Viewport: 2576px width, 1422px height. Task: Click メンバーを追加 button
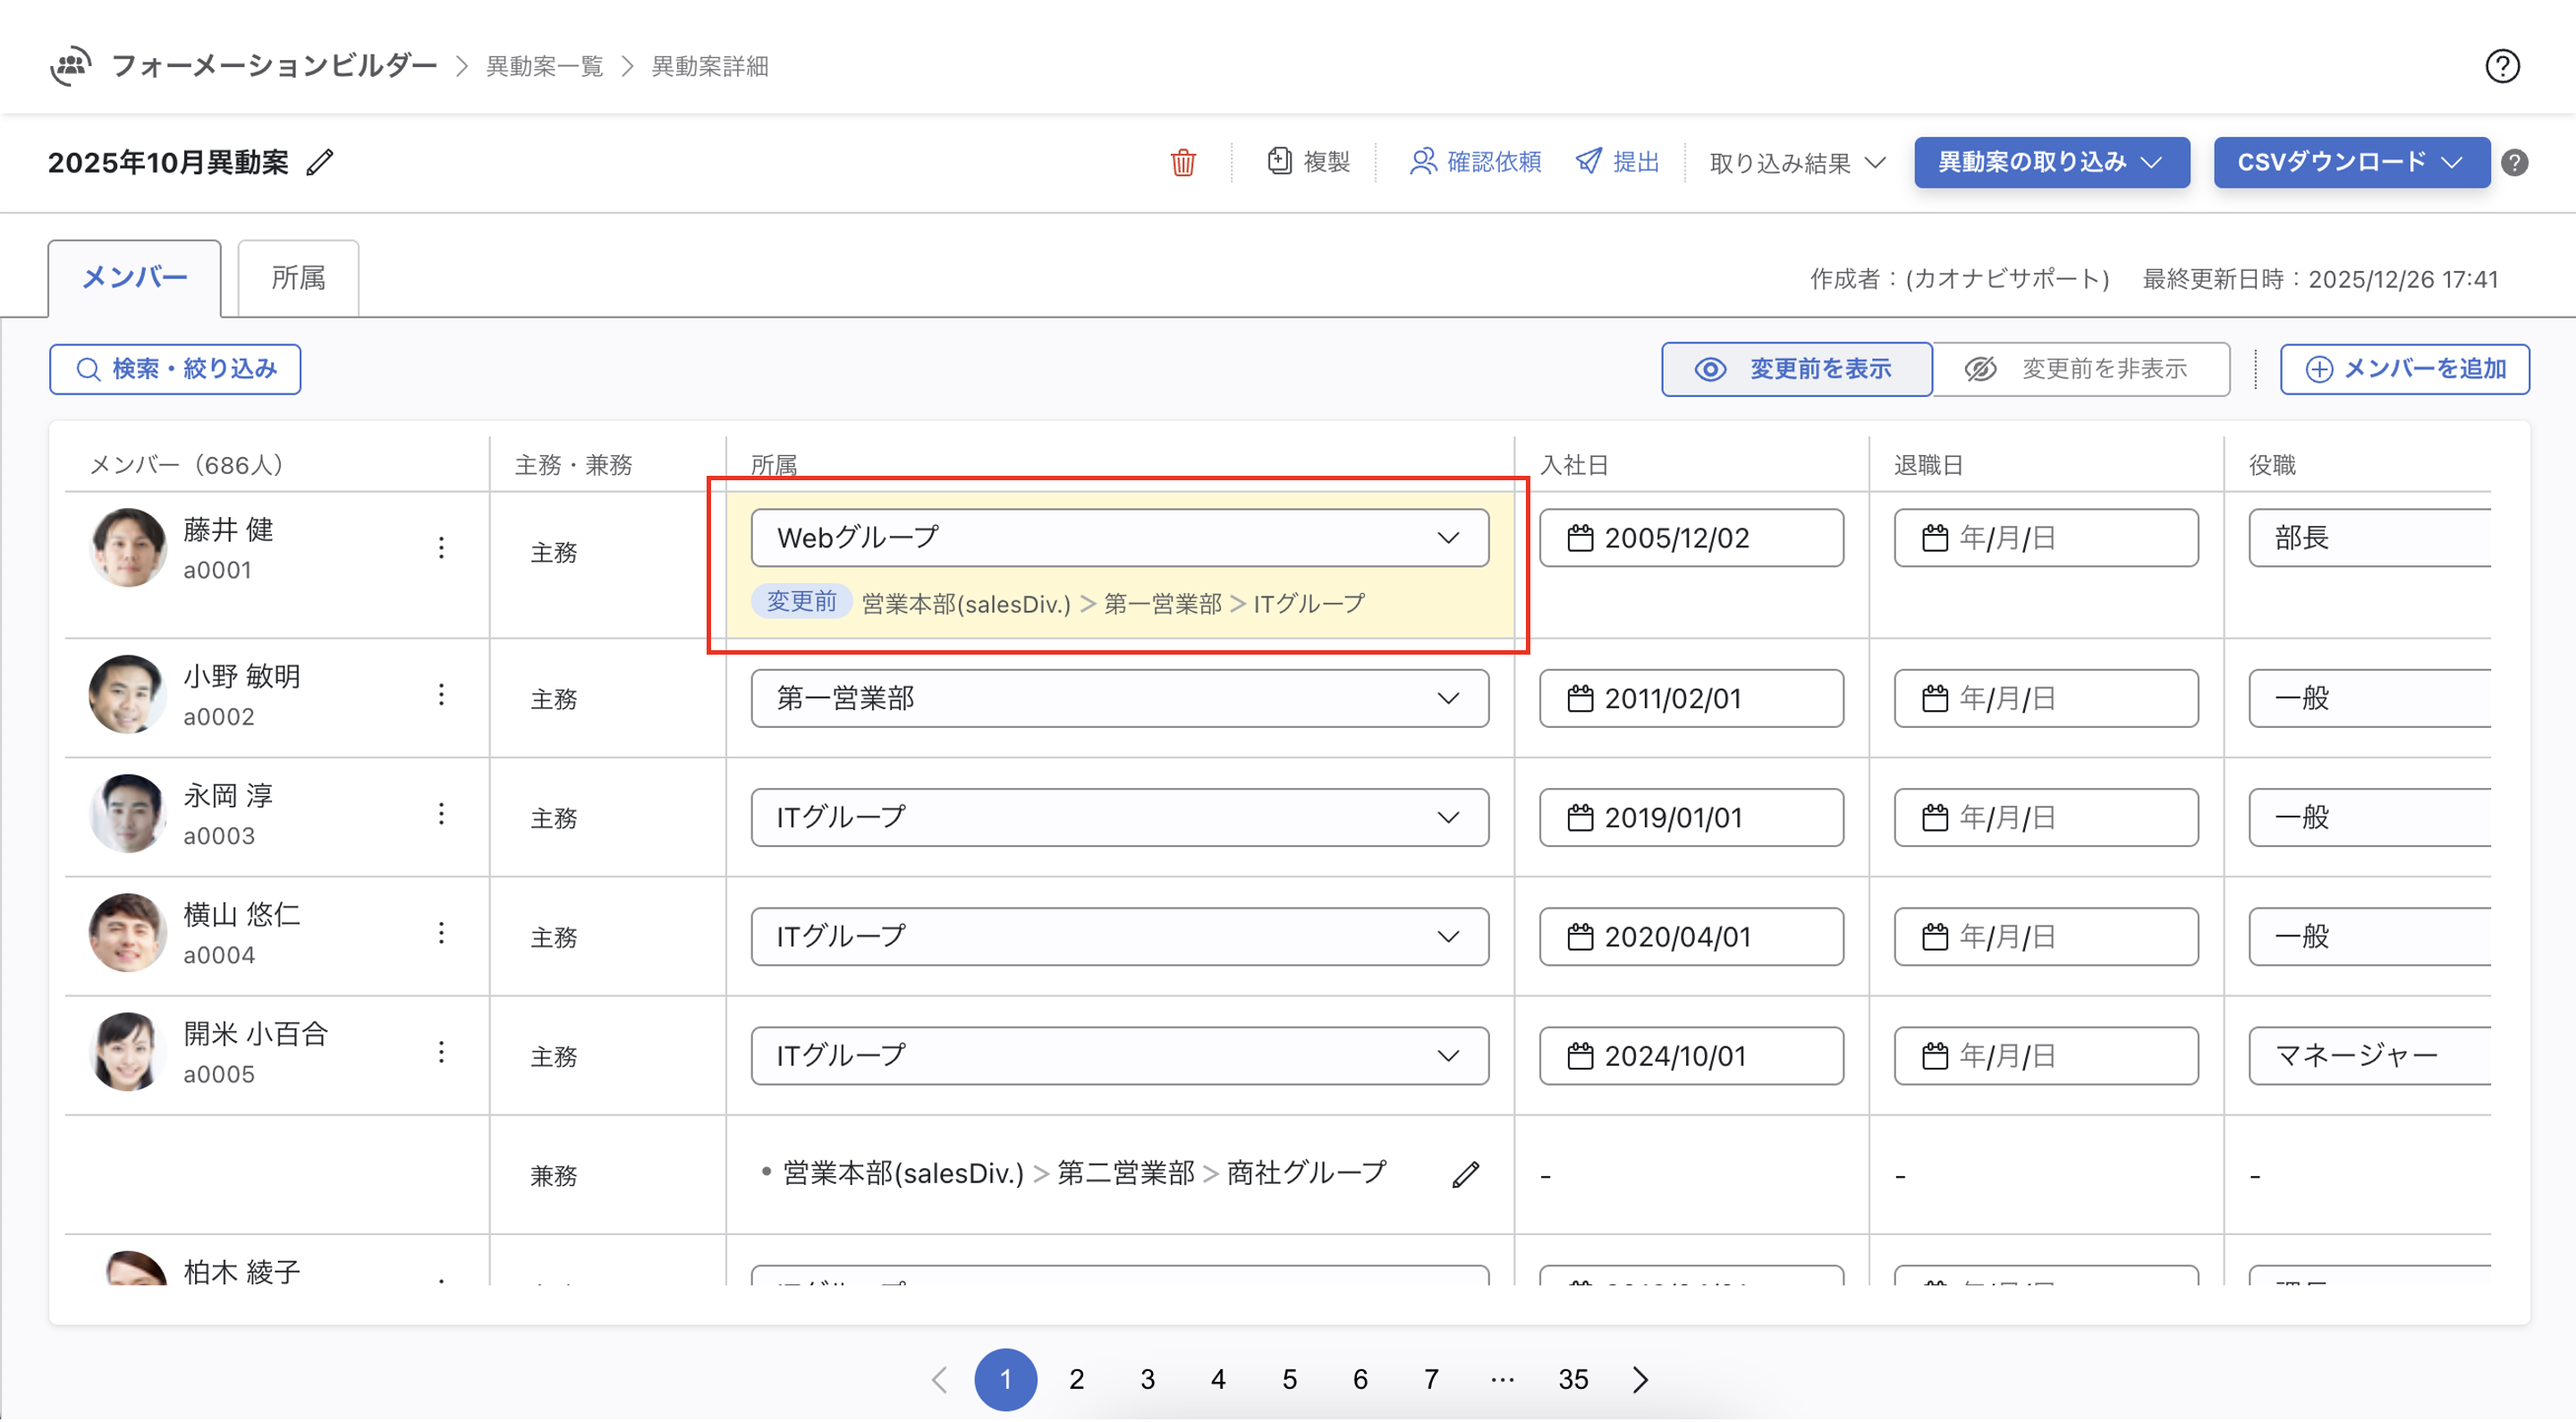pyautogui.click(x=2404, y=369)
